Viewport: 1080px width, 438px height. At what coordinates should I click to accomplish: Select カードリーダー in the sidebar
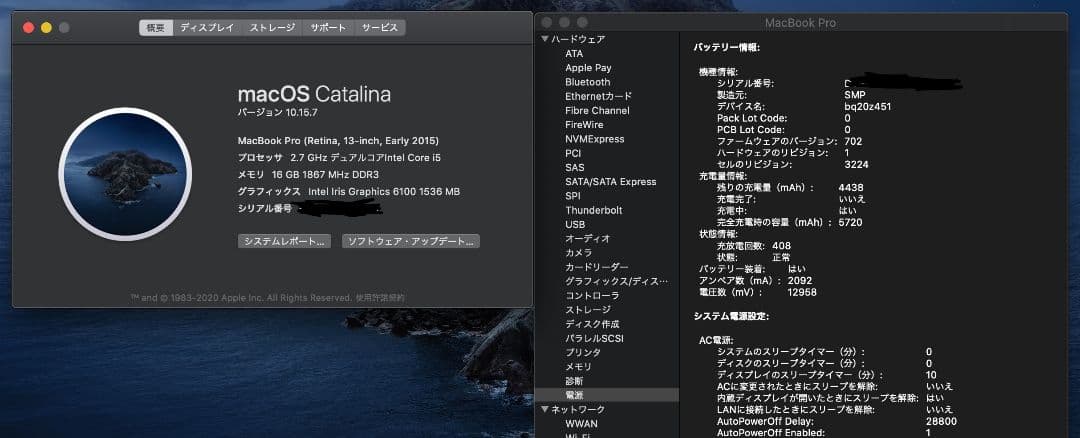pyautogui.click(x=596, y=267)
